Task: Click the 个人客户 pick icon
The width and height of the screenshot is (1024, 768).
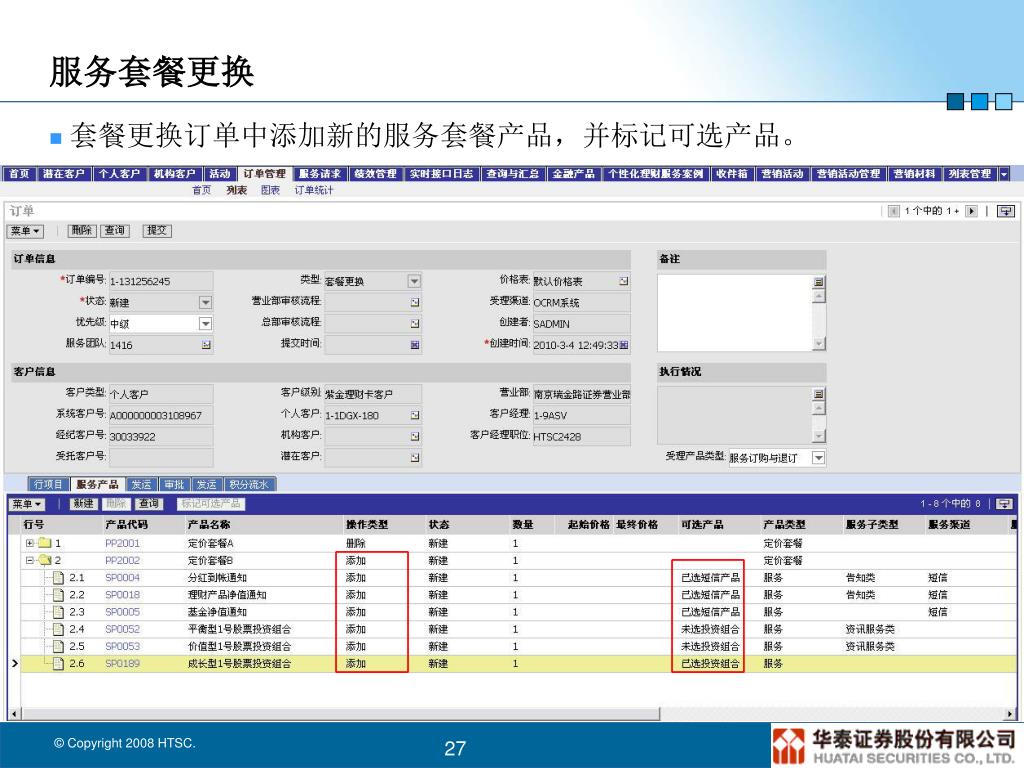Action: pos(415,415)
